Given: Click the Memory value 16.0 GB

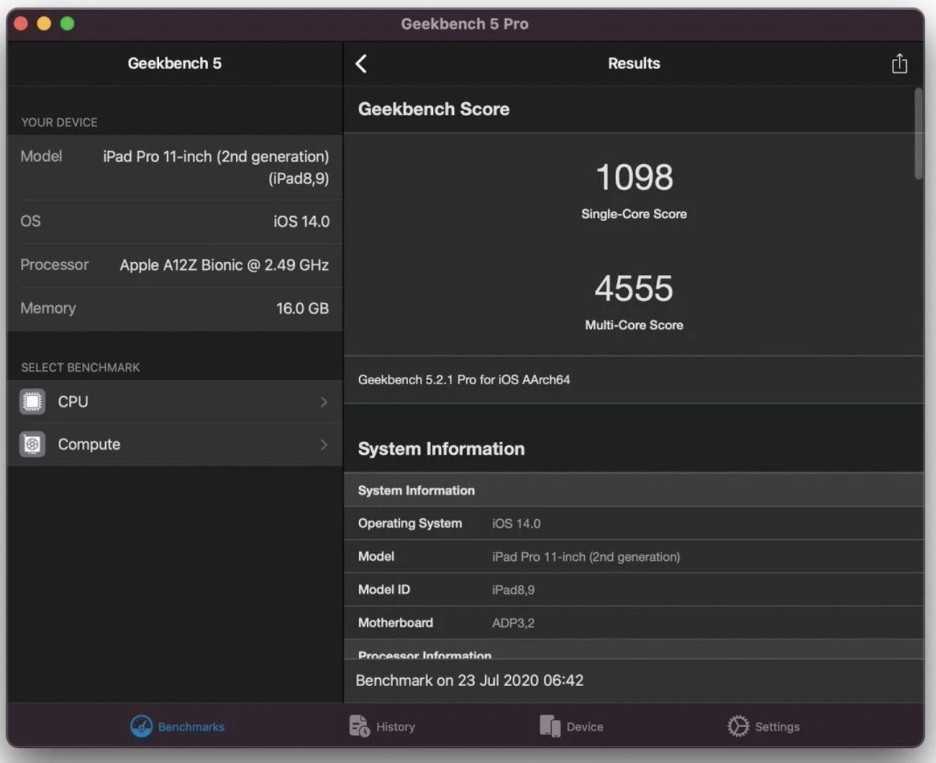Looking at the screenshot, I should click(x=302, y=308).
